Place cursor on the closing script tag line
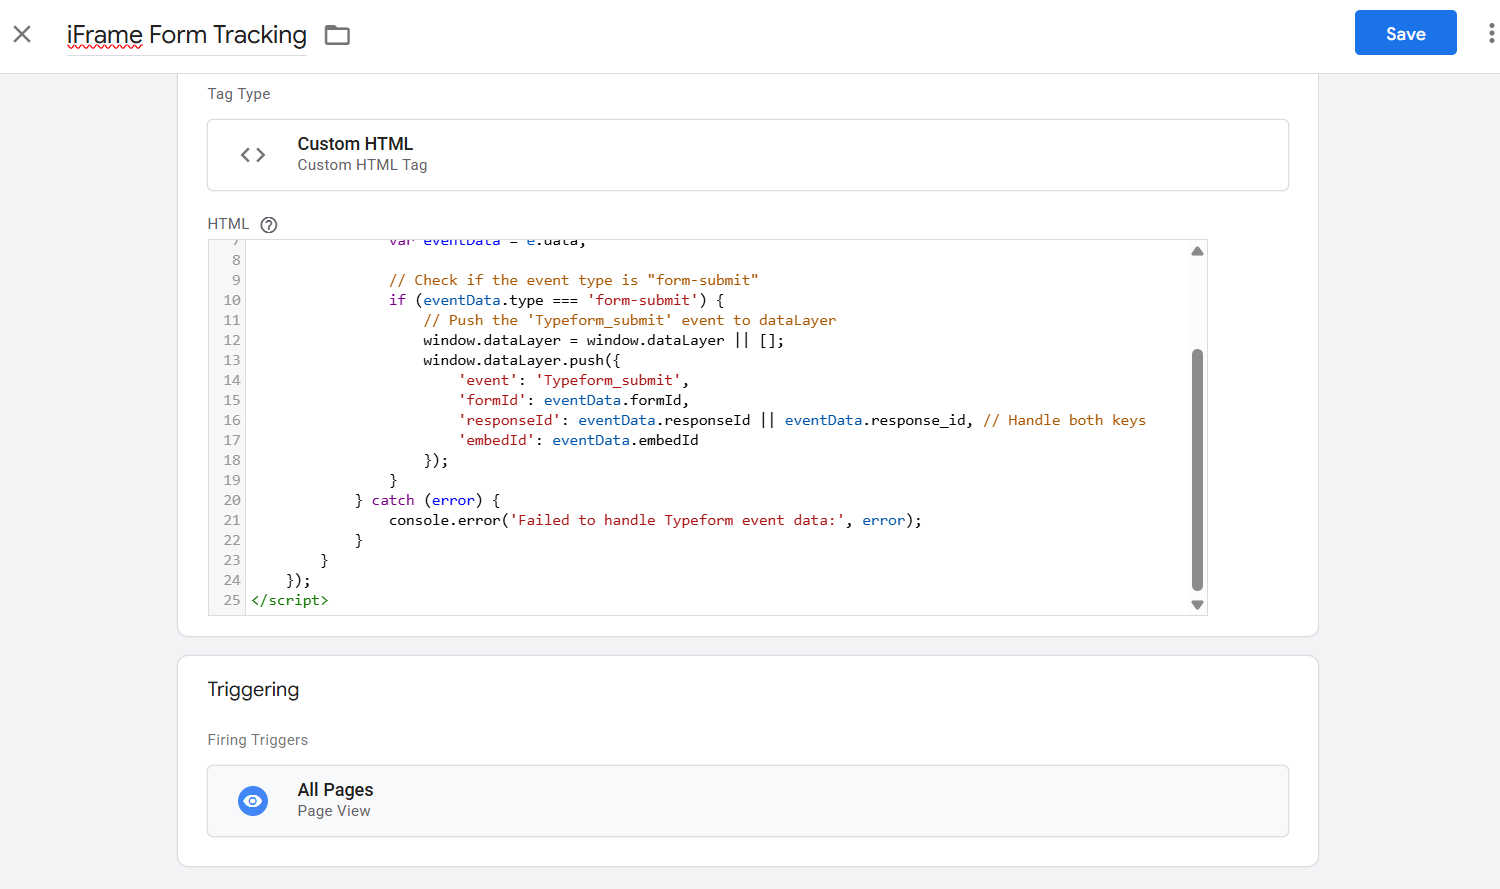The height and width of the screenshot is (889, 1500). click(x=290, y=600)
